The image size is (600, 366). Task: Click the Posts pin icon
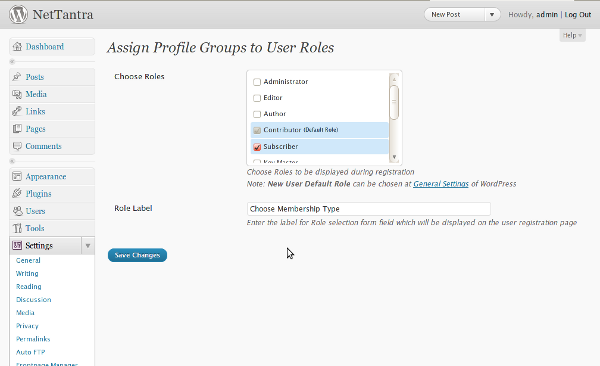coord(17,77)
